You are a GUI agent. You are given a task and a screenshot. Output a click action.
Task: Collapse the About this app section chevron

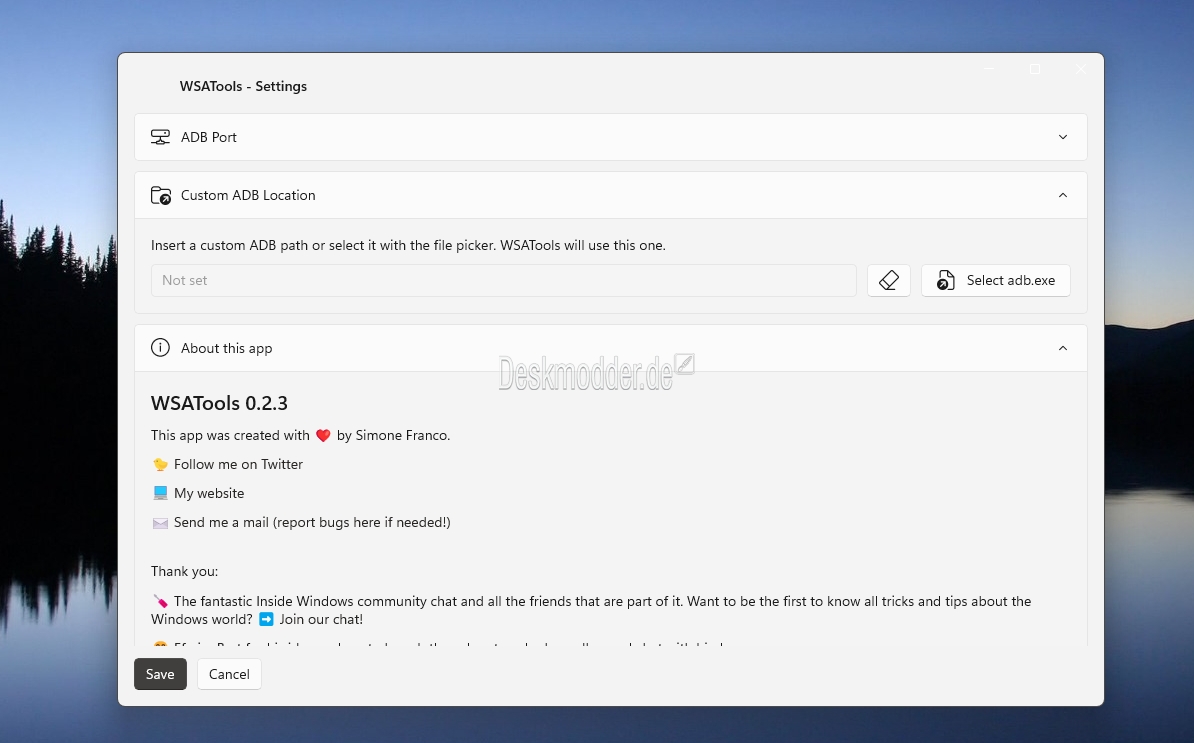pos(1063,348)
